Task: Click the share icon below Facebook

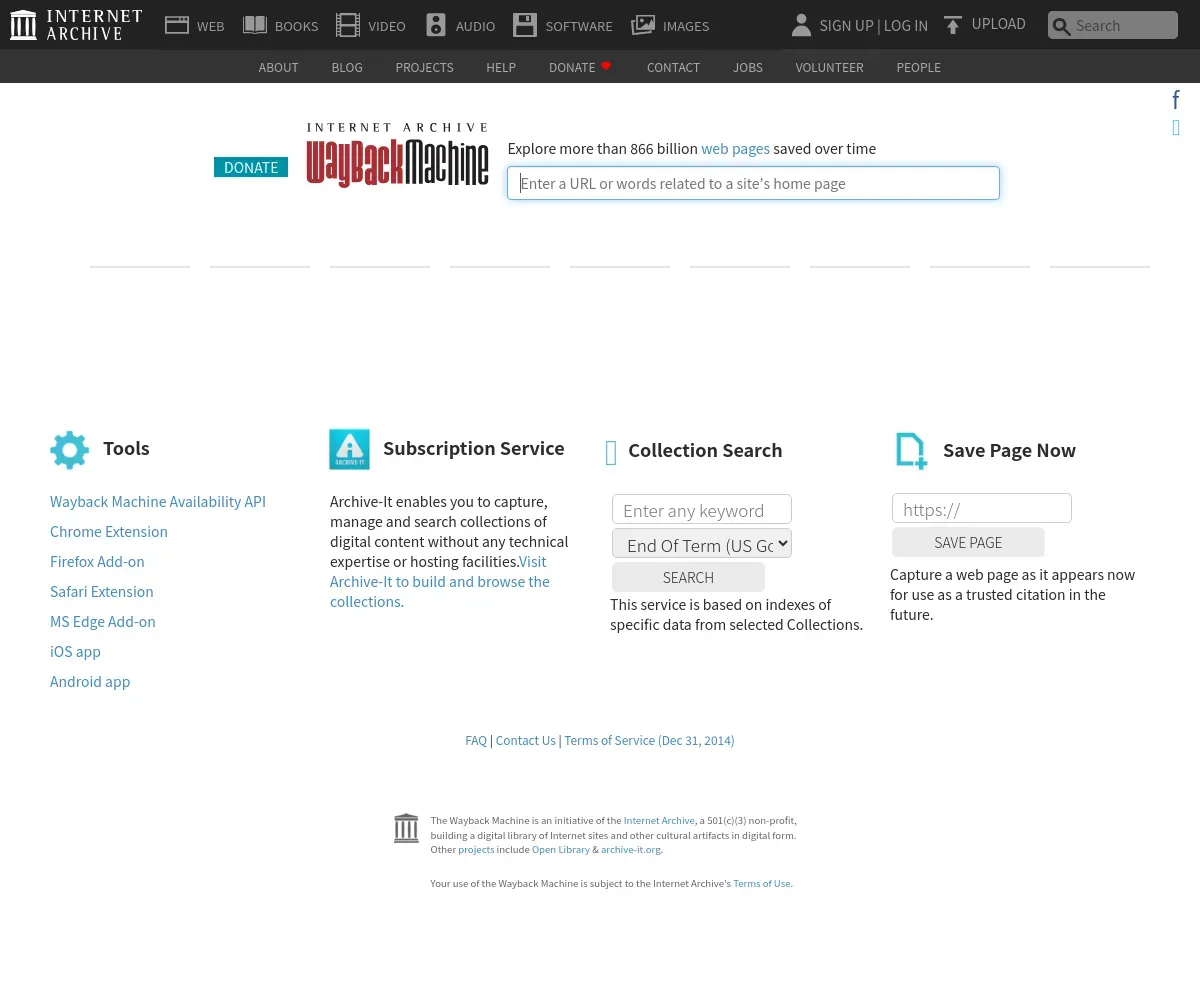Action: 1176,127
